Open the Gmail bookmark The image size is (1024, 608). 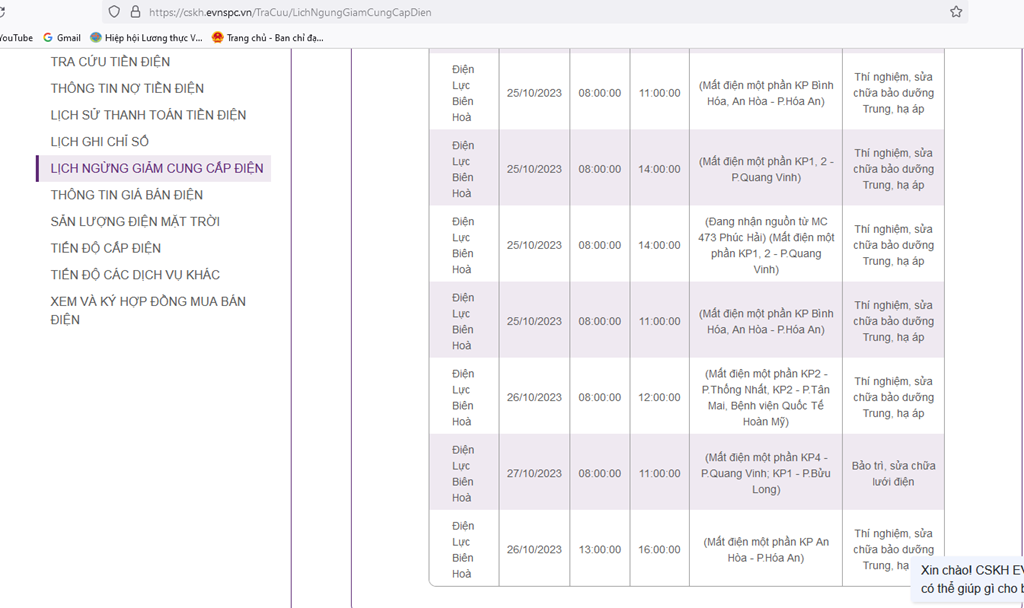(x=61, y=38)
